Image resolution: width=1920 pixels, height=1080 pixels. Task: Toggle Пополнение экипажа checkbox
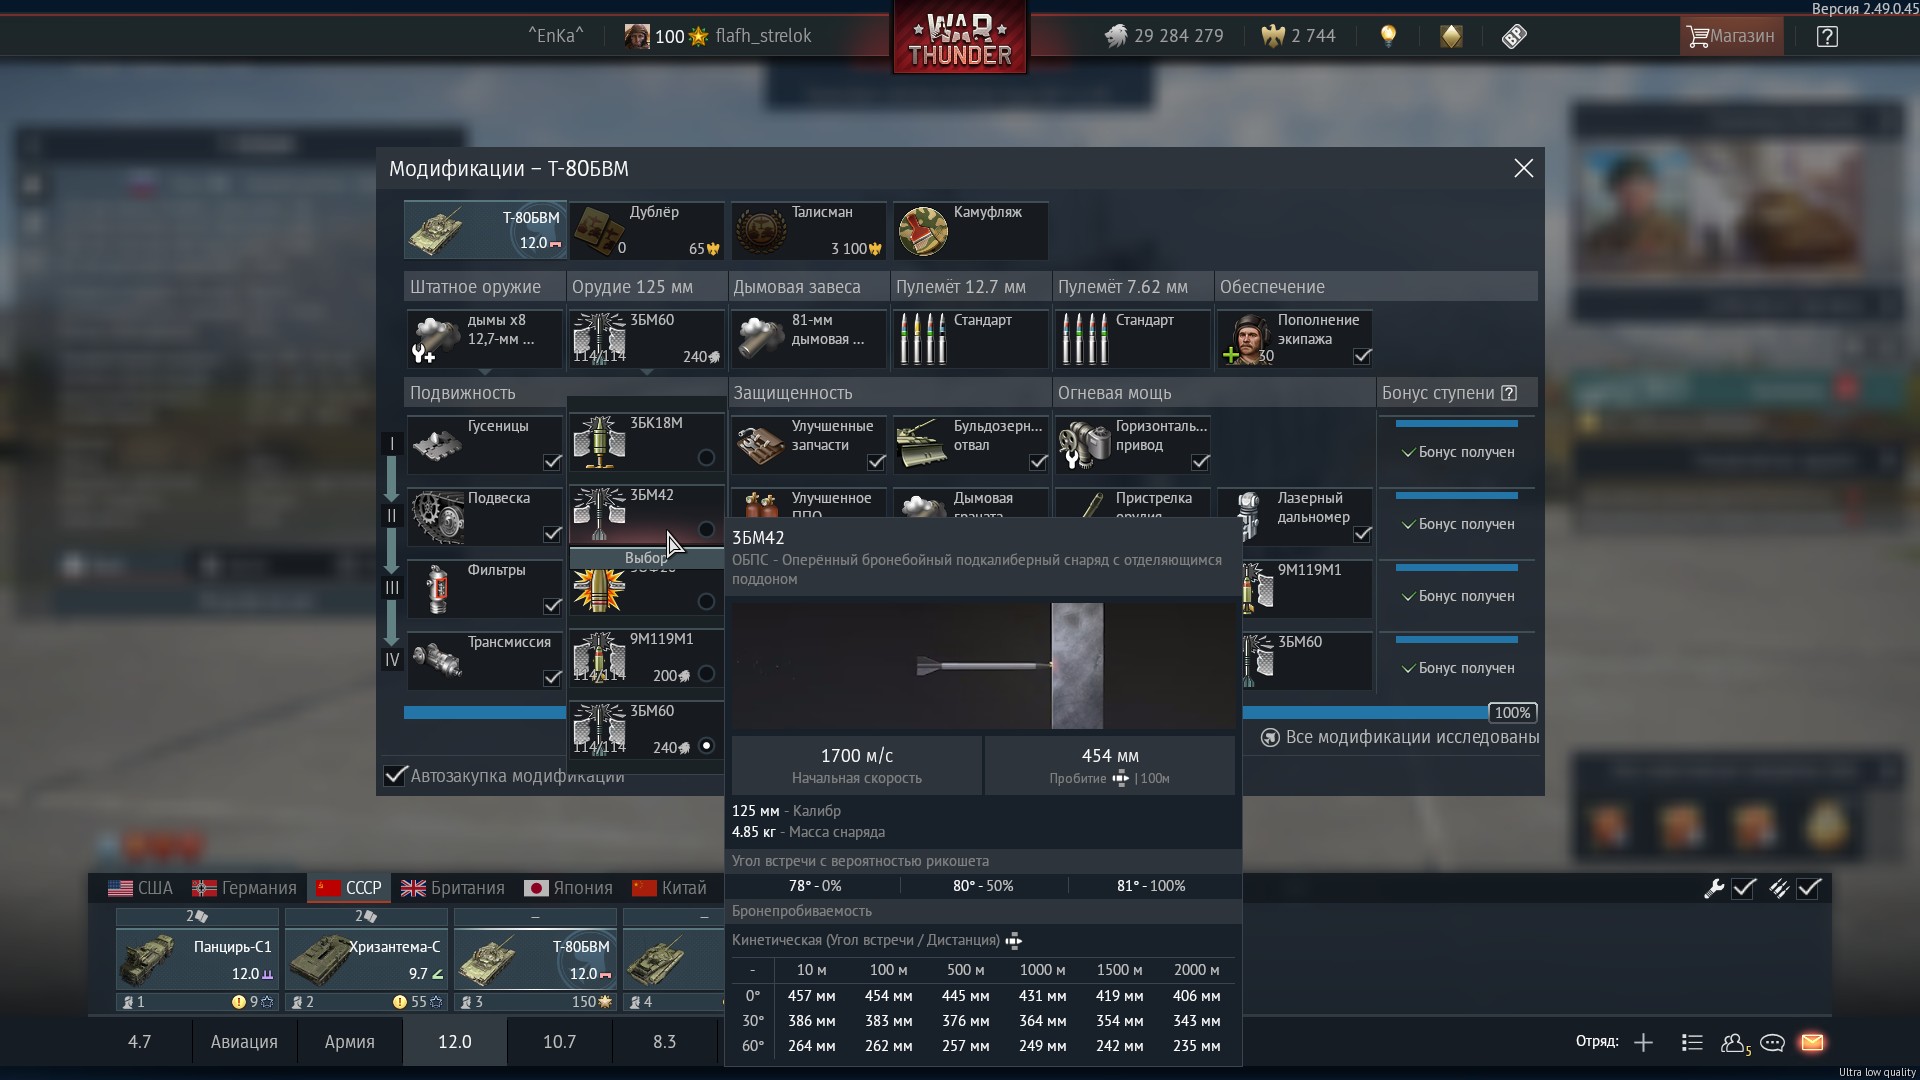coord(1362,356)
